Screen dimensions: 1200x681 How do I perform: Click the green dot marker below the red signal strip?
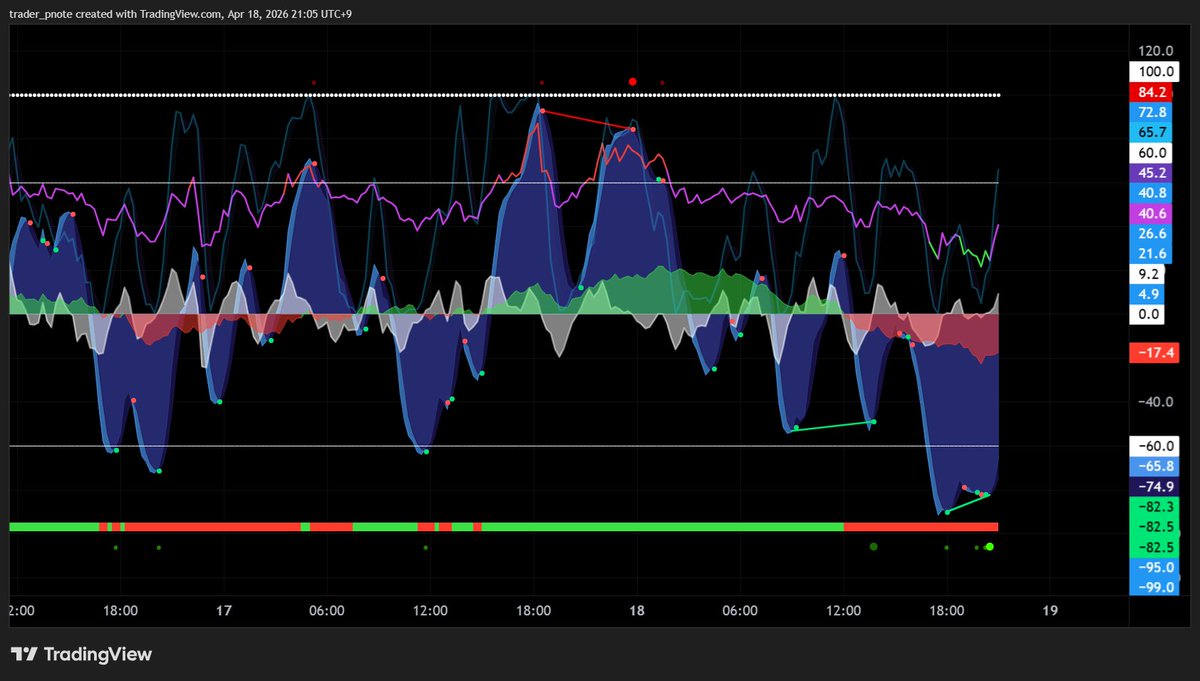988,546
